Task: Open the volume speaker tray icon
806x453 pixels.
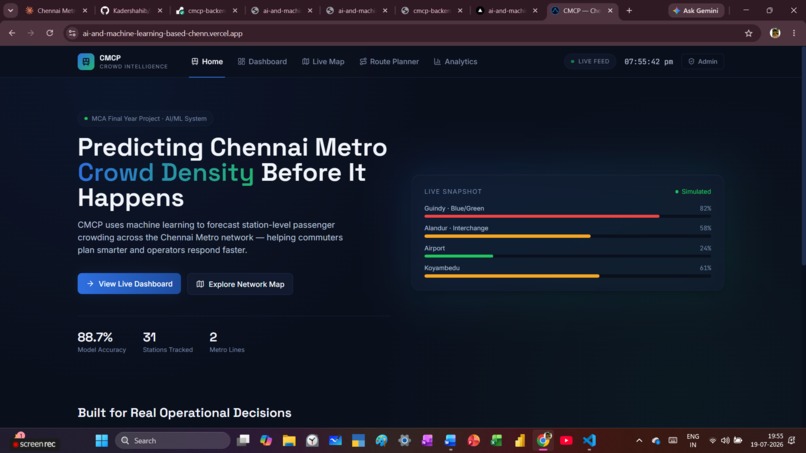Action: point(725,441)
